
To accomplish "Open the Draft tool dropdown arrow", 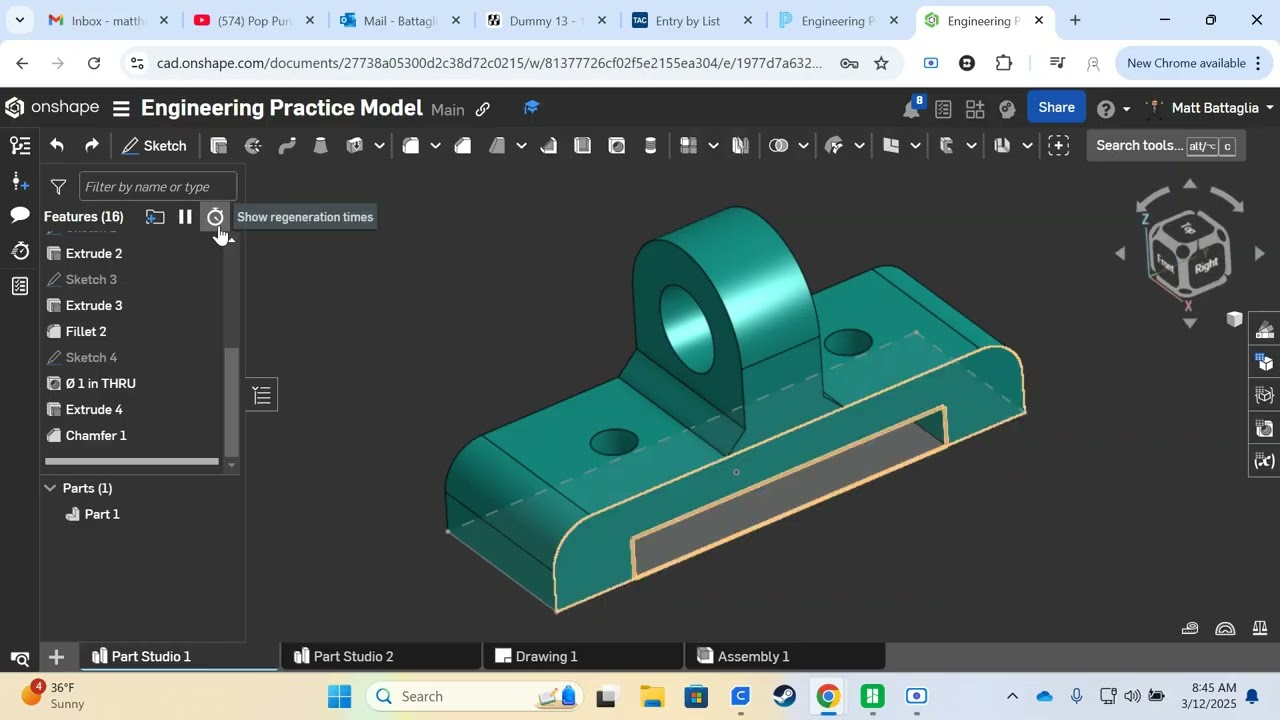I will 521,146.
